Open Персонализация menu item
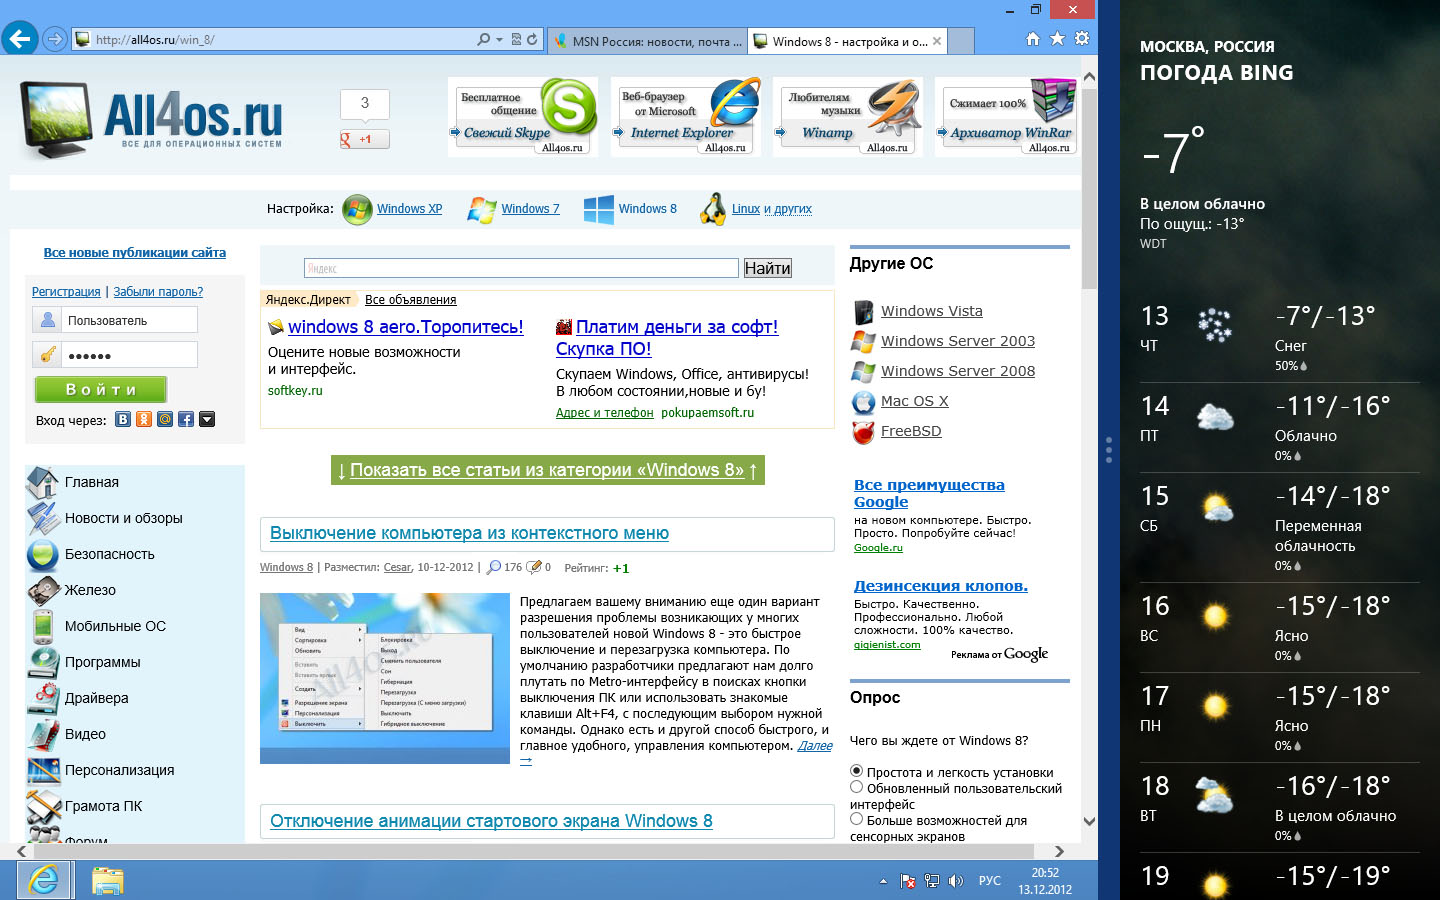Image resolution: width=1440 pixels, height=900 pixels. click(119, 770)
